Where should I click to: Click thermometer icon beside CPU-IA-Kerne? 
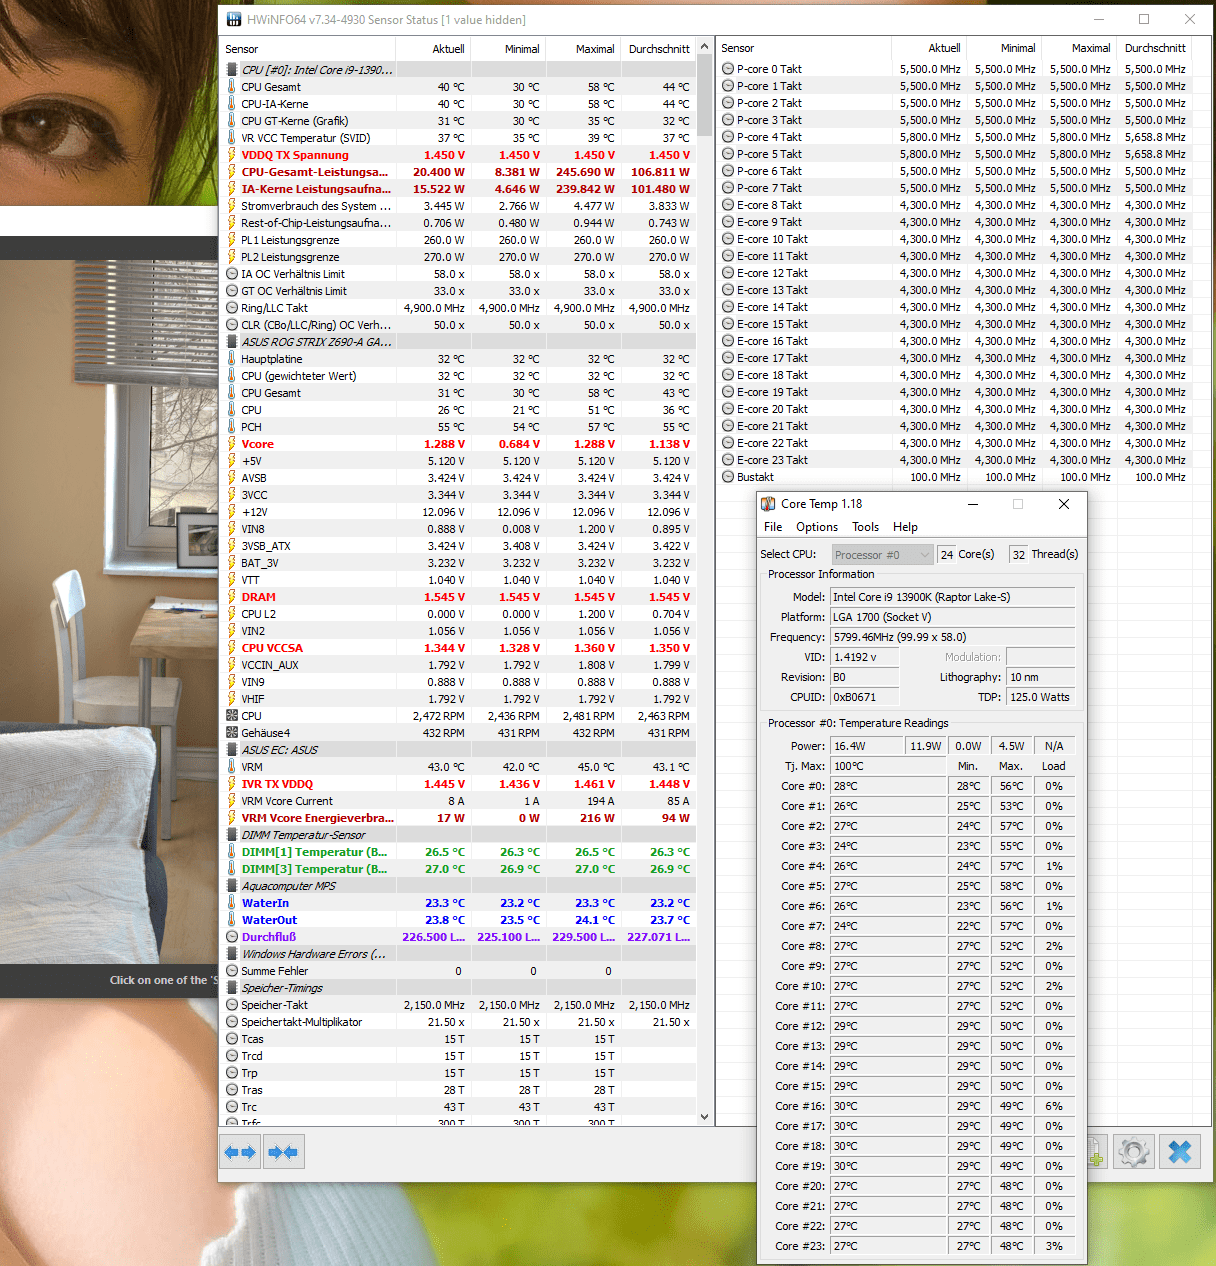(x=232, y=104)
